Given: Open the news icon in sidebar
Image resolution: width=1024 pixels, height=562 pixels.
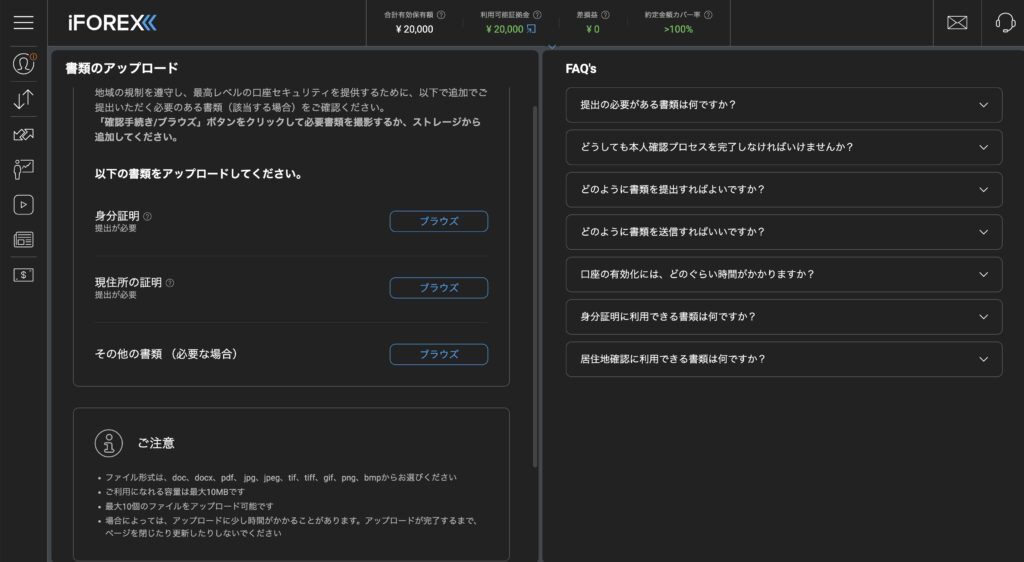Looking at the screenshot, I should click(24, 240).
